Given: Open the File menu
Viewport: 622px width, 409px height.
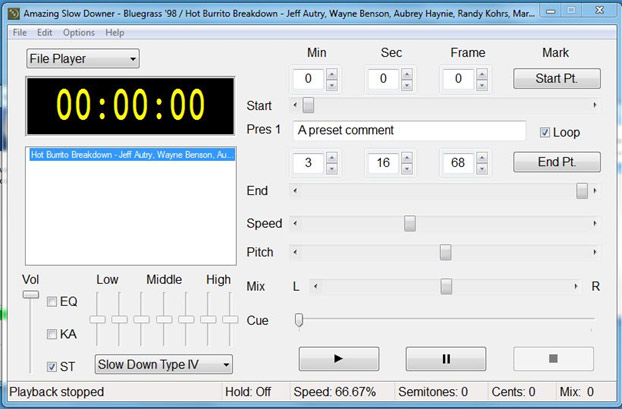Looking at the screenshot, I should click(x=20, y=33).
